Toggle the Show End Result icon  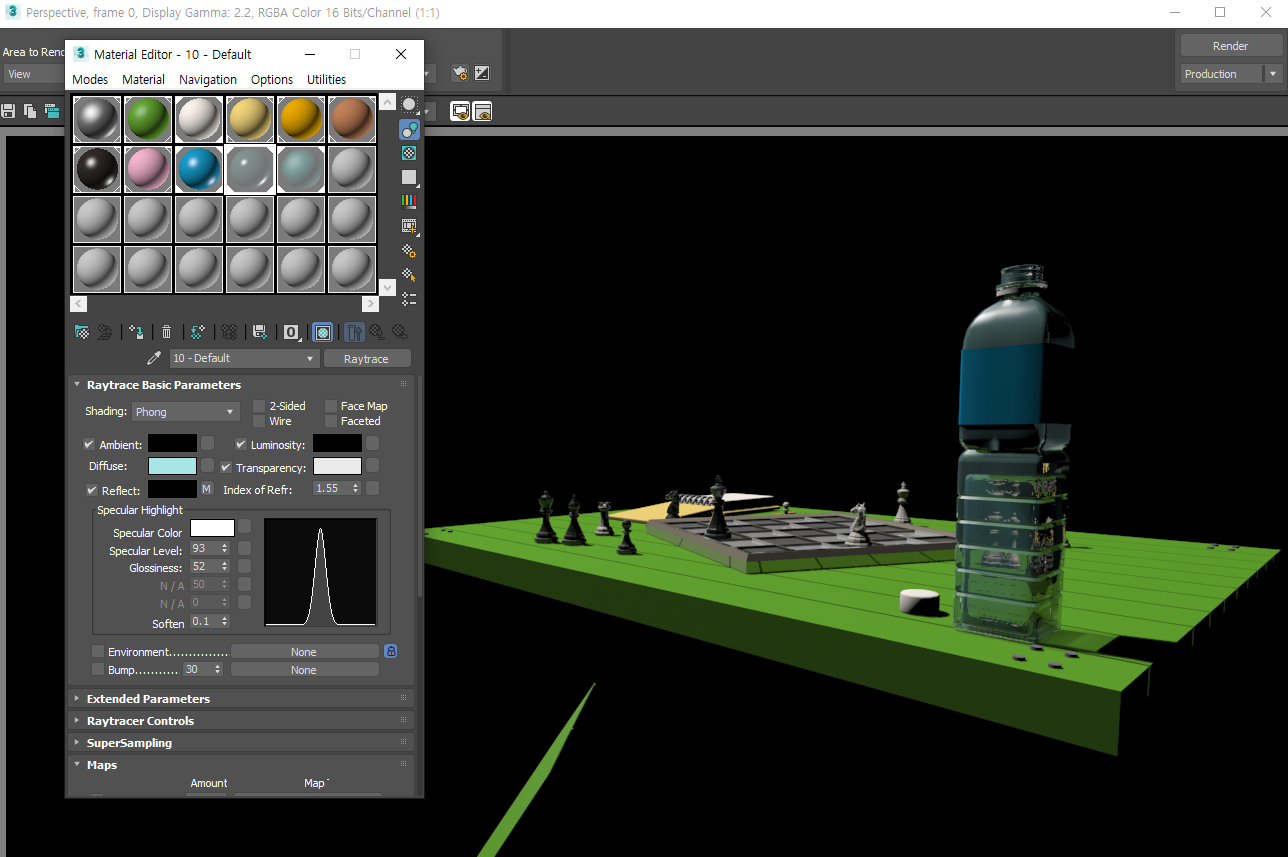[x=355, y=332]
